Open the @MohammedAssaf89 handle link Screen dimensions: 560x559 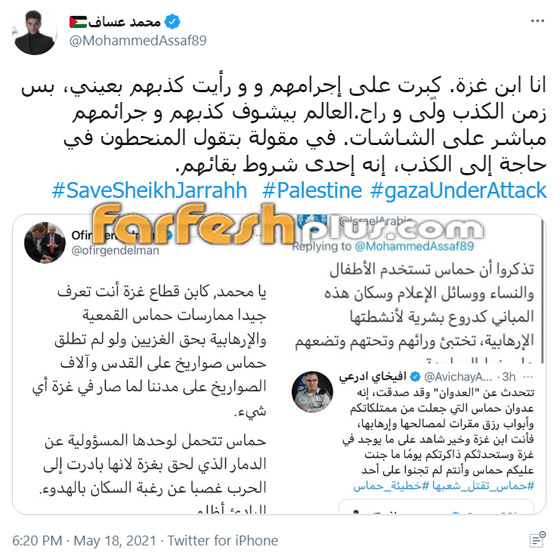tap(138, 41)
